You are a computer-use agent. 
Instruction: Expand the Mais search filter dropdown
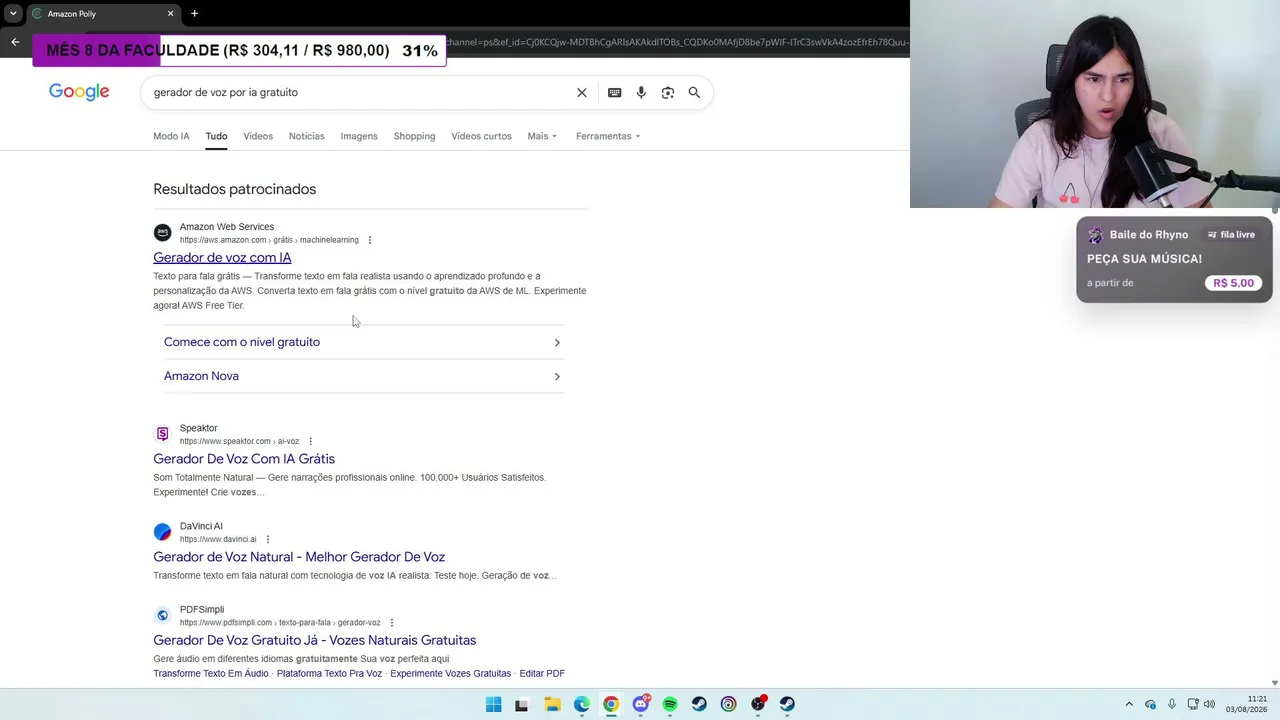coord(542,136)
